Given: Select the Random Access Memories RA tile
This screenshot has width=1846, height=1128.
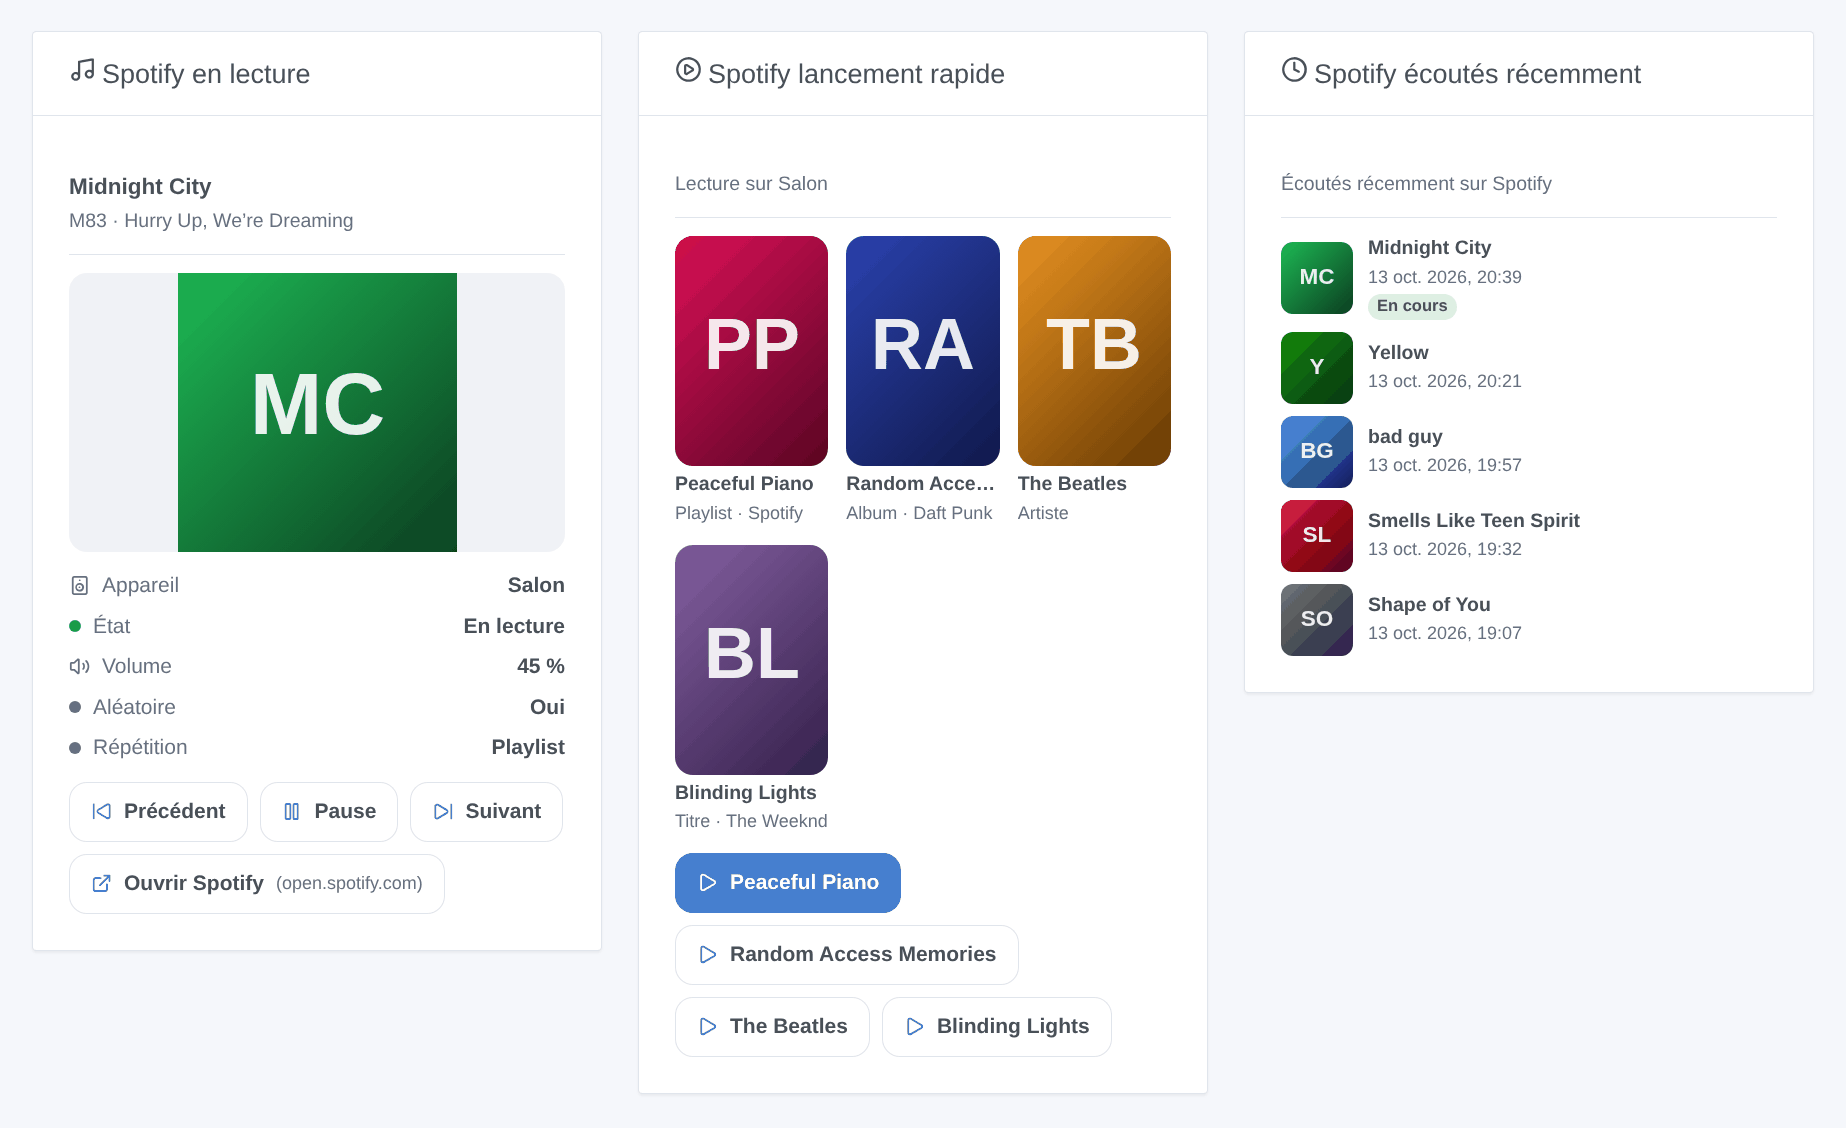Looking at the screenshot, I should coord(922,351).
